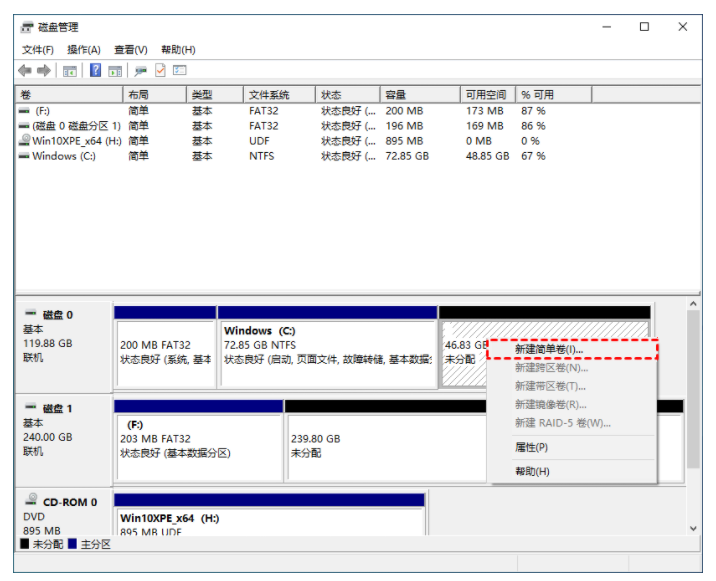Image resolution: width=716 pixels, height=581 pixels.
Task: Click the 磁盘 0 disk icon
Action: [x=30, y=315]
